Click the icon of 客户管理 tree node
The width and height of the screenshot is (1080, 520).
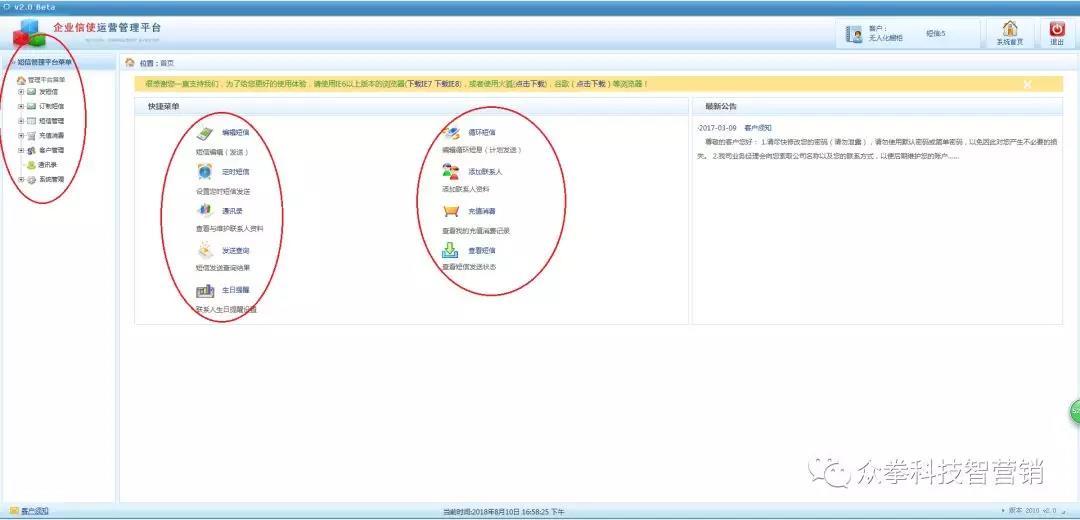click(32, 150)
